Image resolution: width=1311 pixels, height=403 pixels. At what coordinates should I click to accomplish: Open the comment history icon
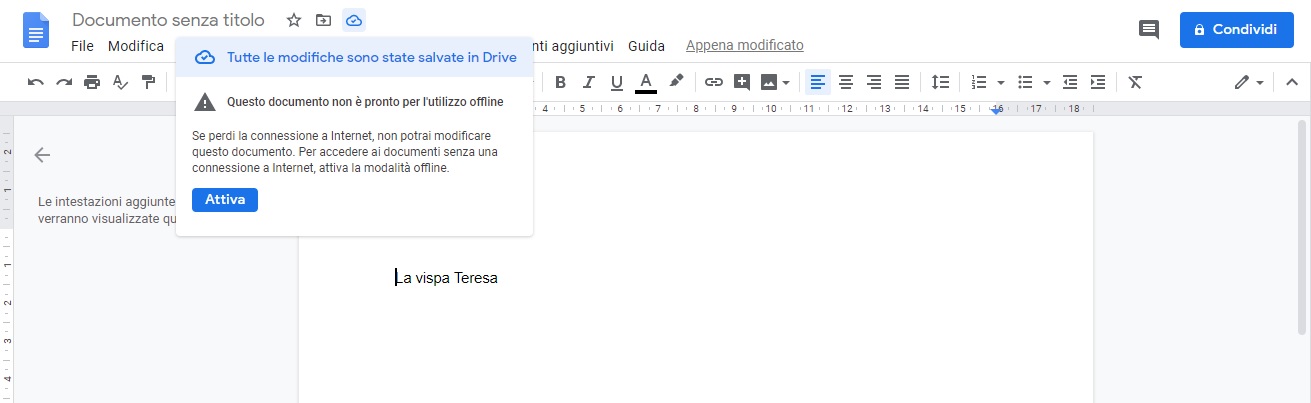[x=1149, y=30]
